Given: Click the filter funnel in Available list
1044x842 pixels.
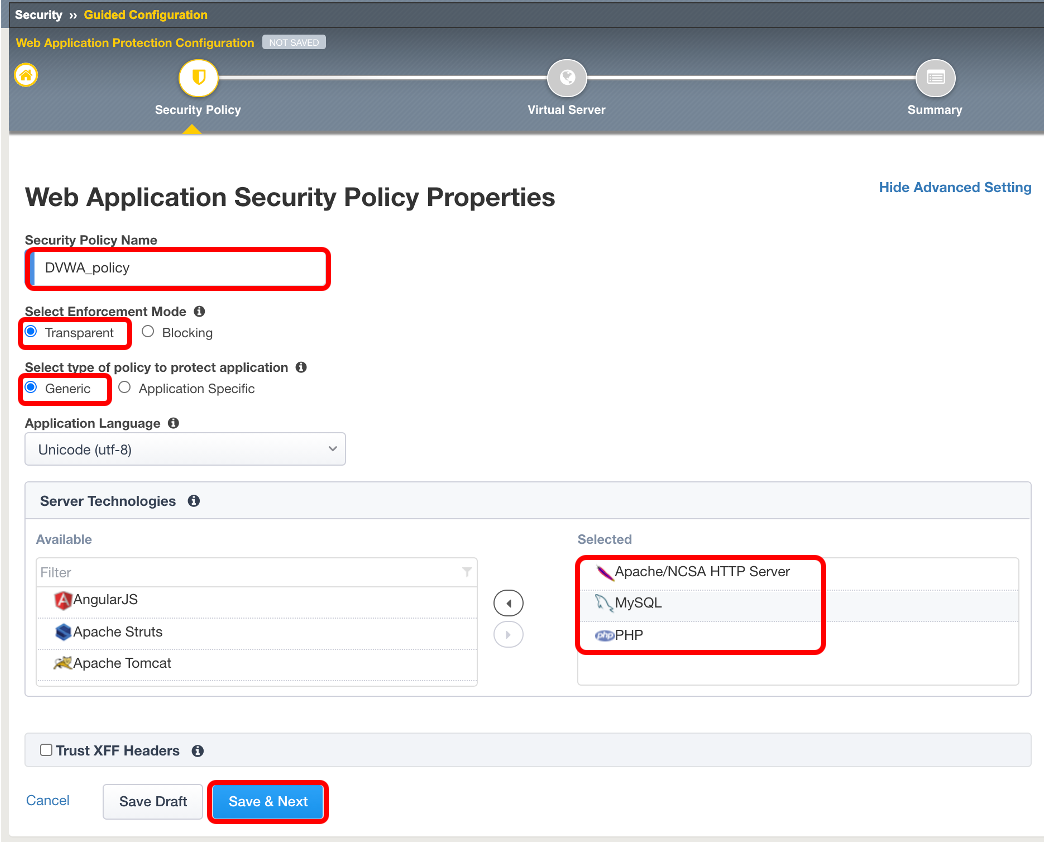Looking at the screenshot, I should (467, 572).
